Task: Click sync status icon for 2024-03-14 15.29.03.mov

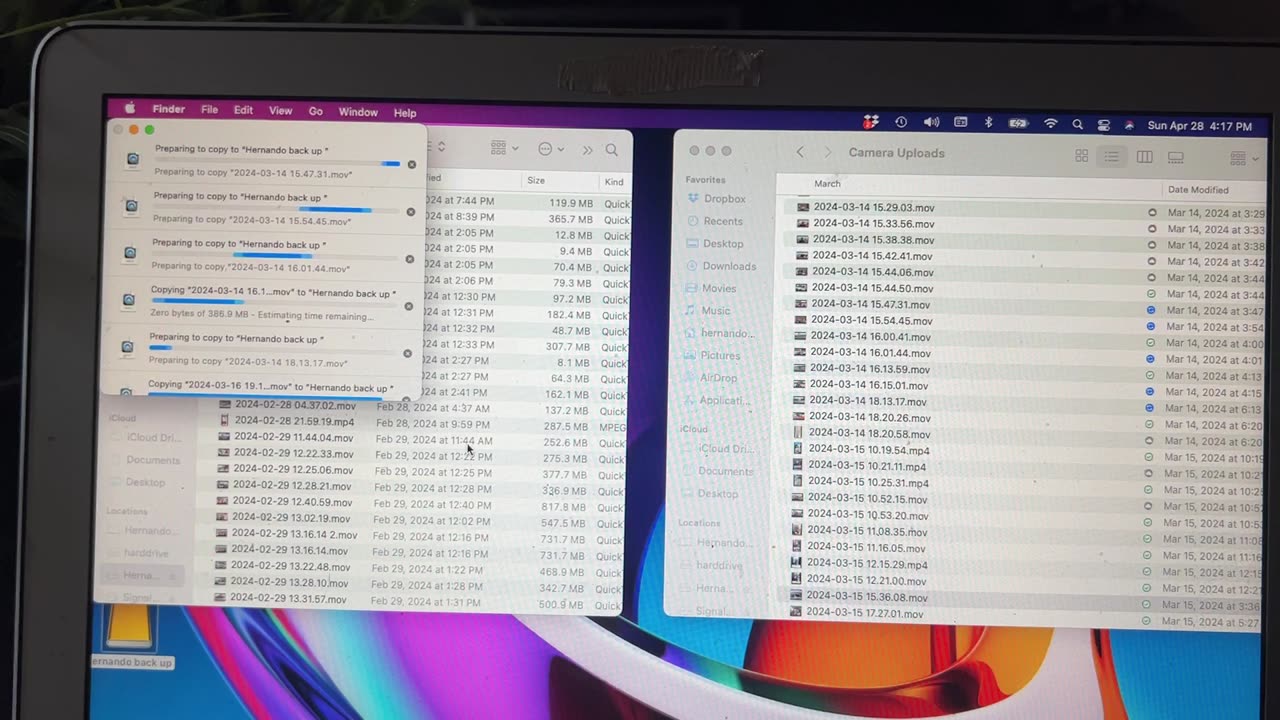Action: (1152, 213)
